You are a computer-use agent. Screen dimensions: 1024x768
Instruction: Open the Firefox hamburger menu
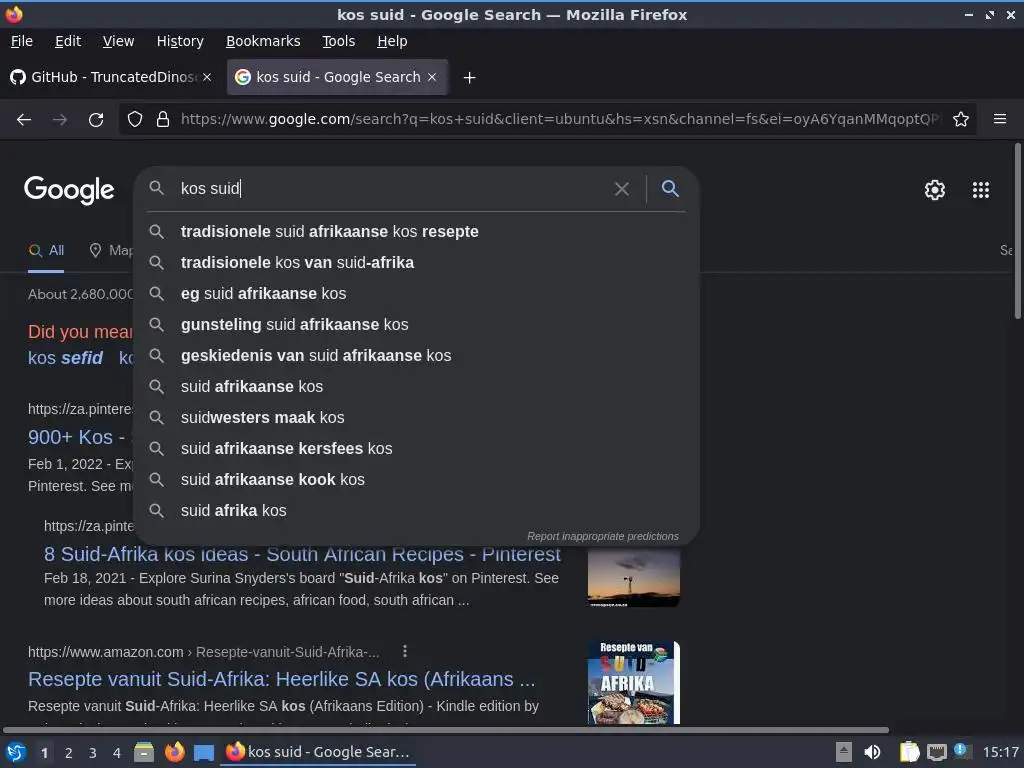pos(1000,119)
